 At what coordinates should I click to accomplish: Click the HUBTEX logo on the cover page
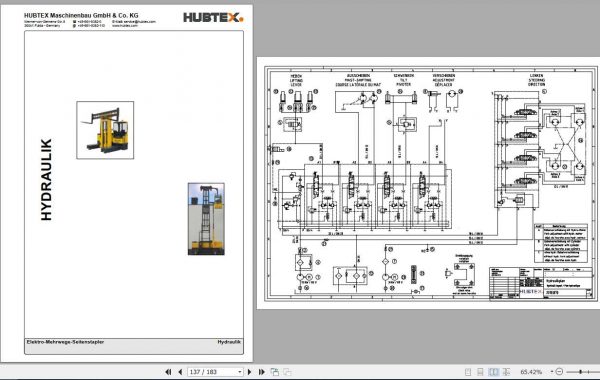click(x=213, y=18)
